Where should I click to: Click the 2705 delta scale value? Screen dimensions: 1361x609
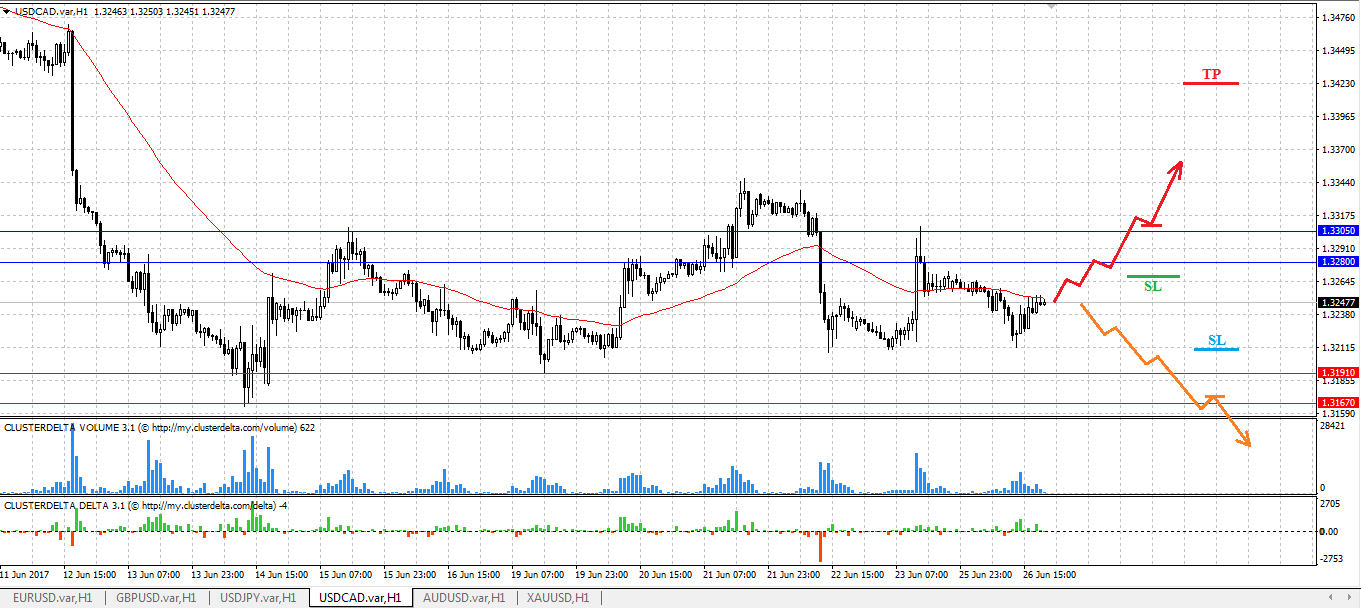1332,504
